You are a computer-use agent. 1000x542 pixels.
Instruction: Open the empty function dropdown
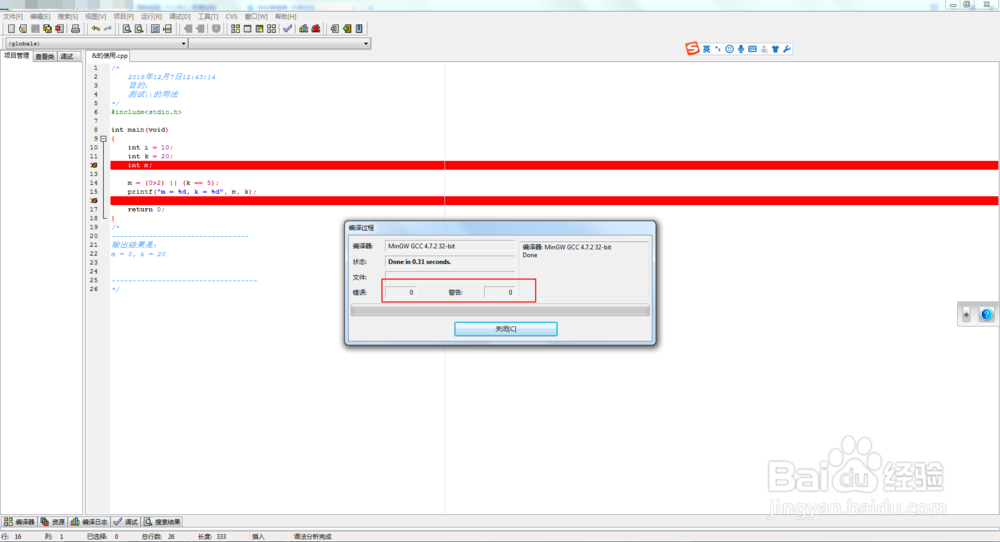[x=279, y=43]
